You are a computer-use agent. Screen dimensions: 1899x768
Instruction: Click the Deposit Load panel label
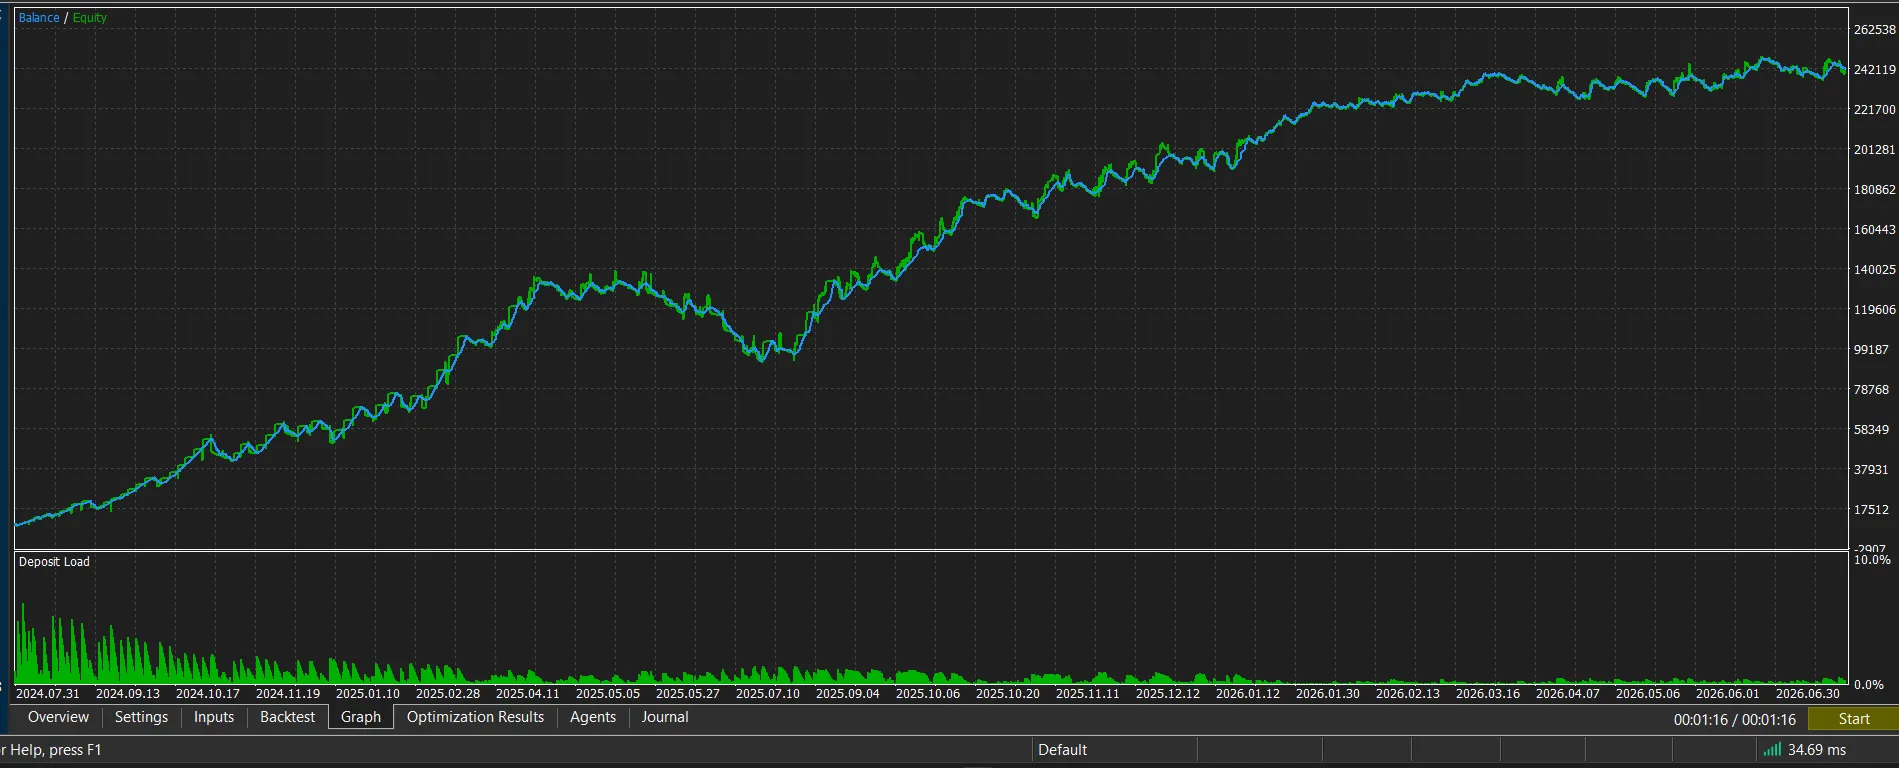pyautogui.click(x=54, y=562)
